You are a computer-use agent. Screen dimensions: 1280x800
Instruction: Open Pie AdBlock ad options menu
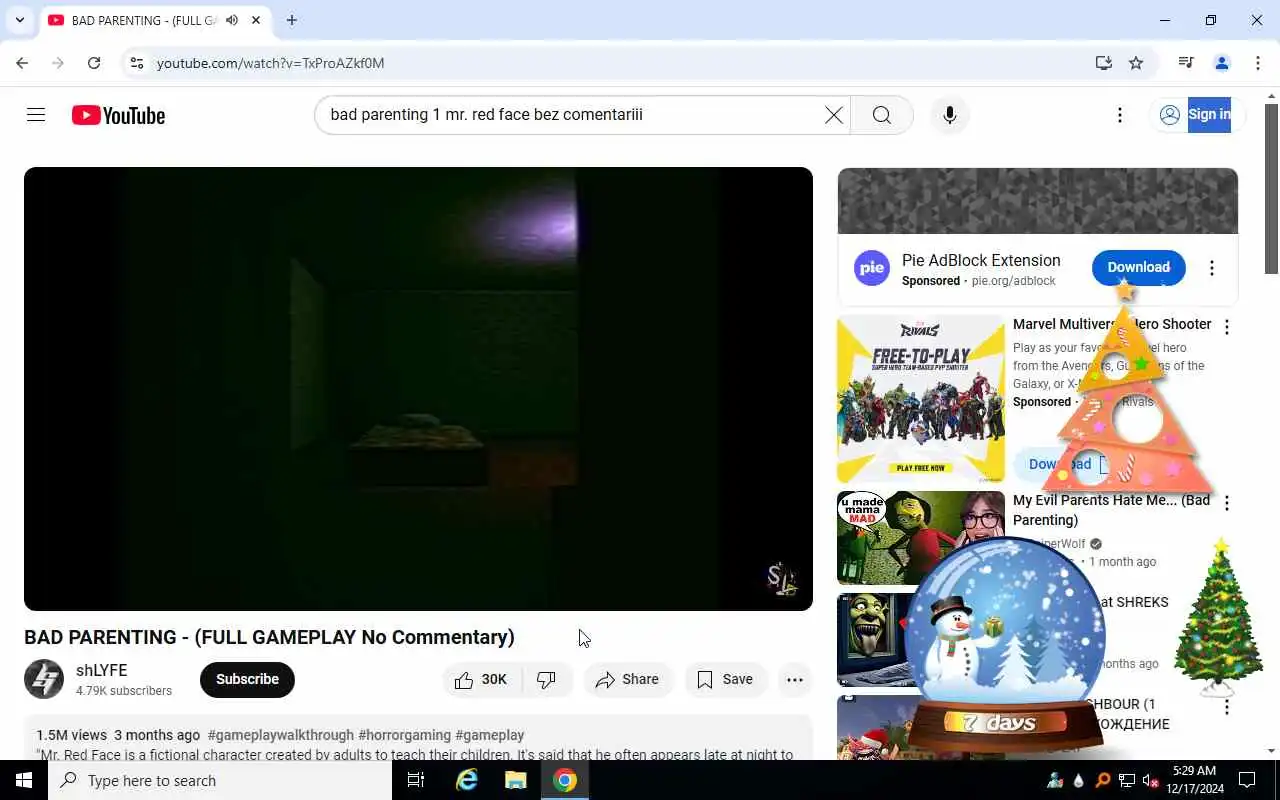tap(1211, 268)
